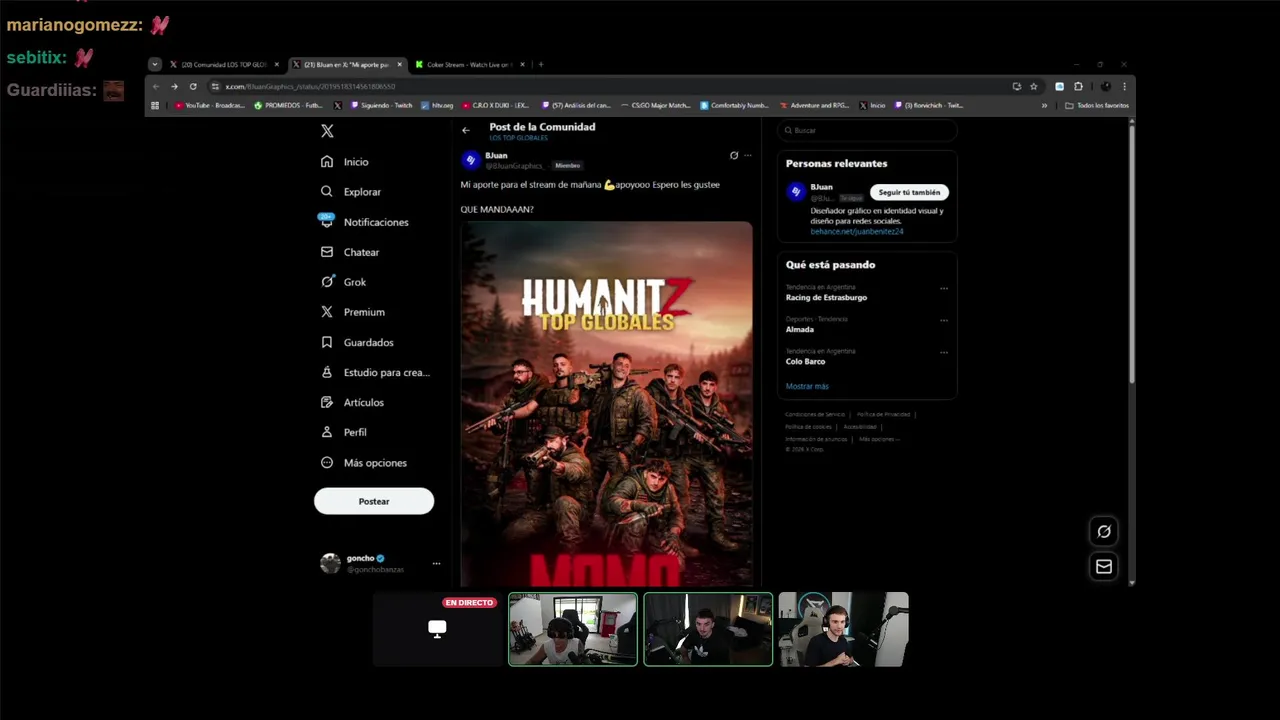Click the Postear button
The width and height of the screenshot is (1280, 720).
(374, 501)
